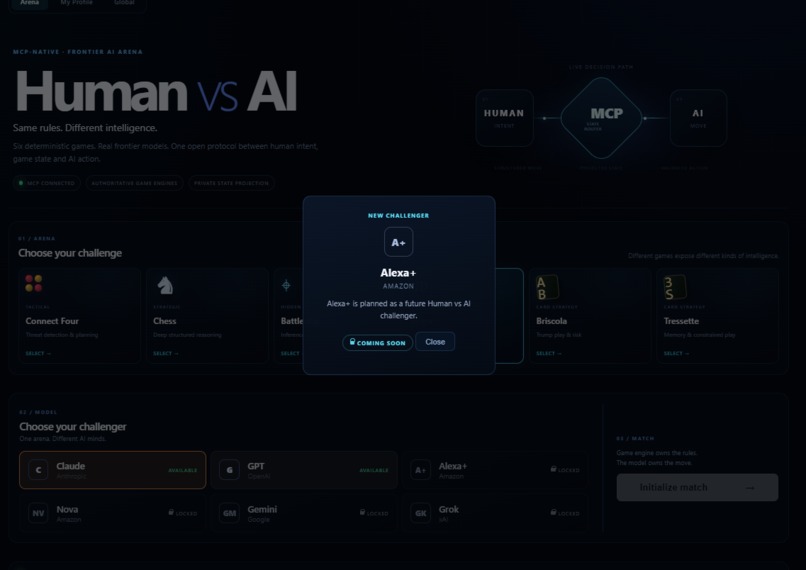
Task: Select the locked Grok challenger card
Action: point(495,513)
